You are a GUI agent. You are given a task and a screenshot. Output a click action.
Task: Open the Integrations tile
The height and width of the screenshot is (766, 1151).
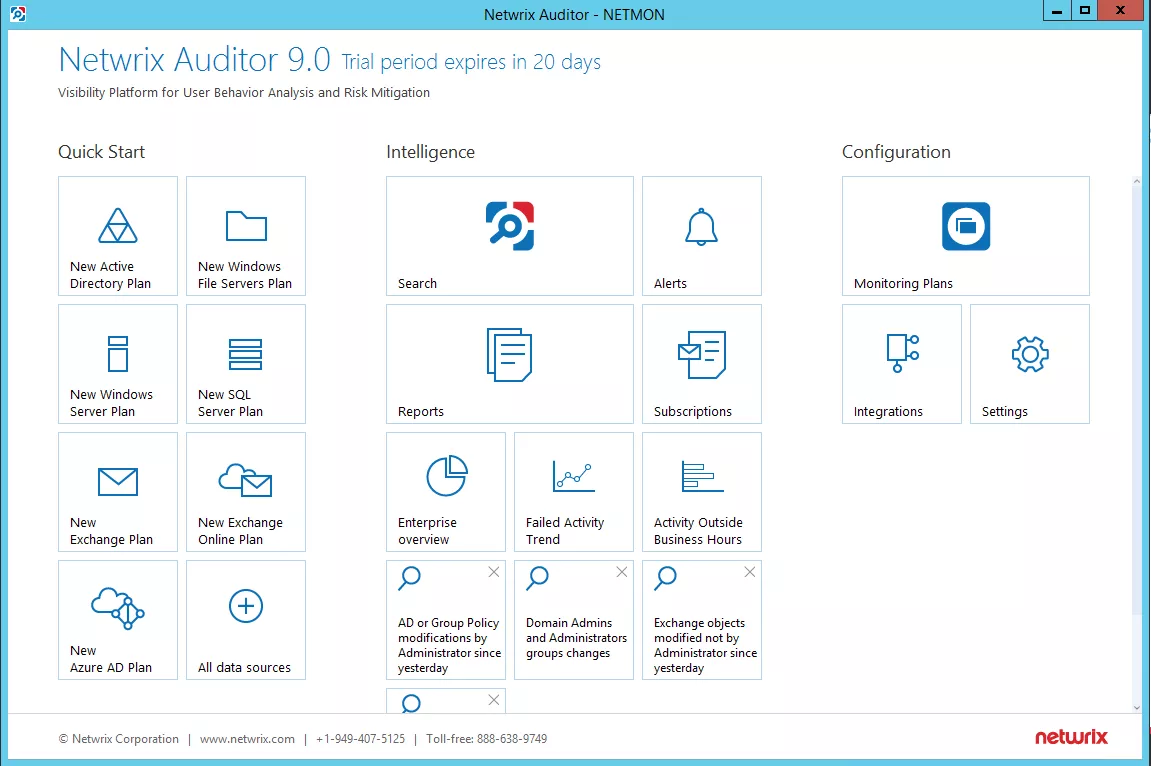(901, 364)
